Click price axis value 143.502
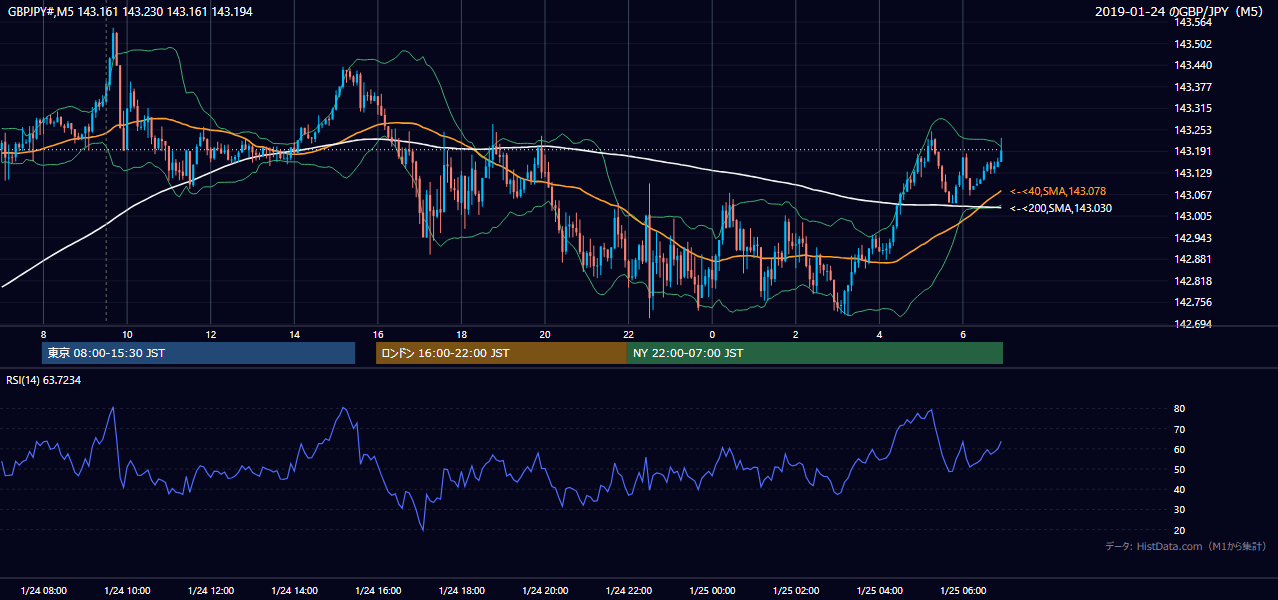 click(x=1194, y=44)
